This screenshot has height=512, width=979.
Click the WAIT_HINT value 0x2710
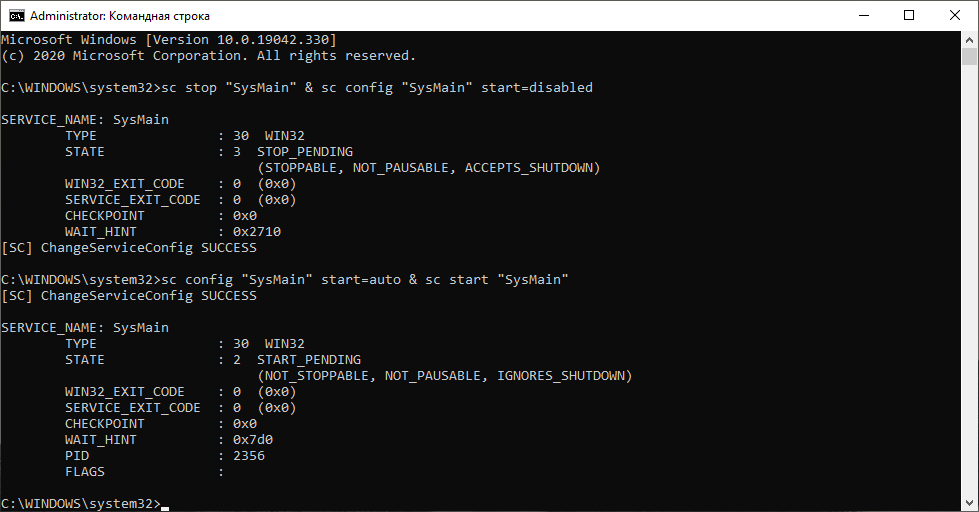point(257,232)
